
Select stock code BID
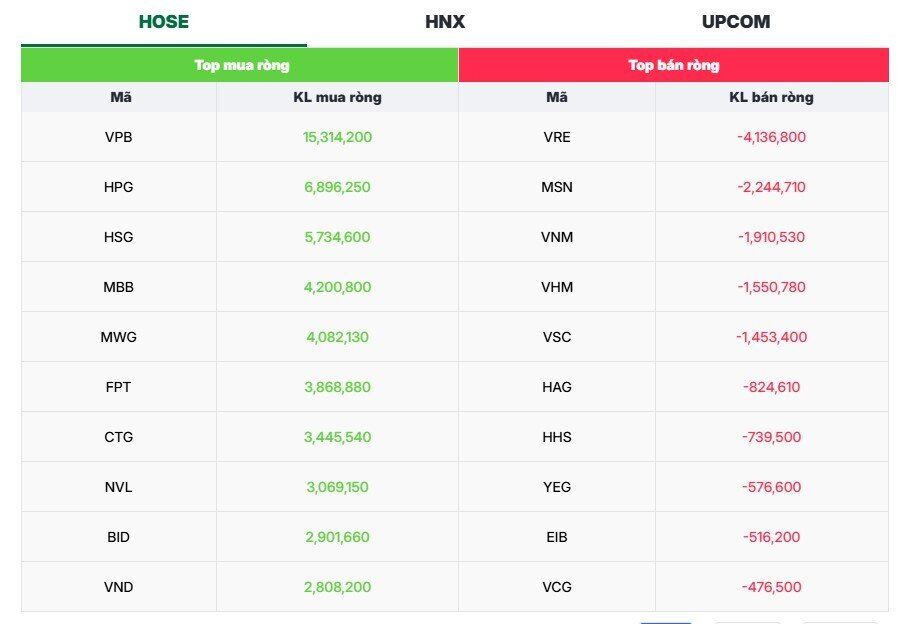pyautogui.click(x=119, y=537)
